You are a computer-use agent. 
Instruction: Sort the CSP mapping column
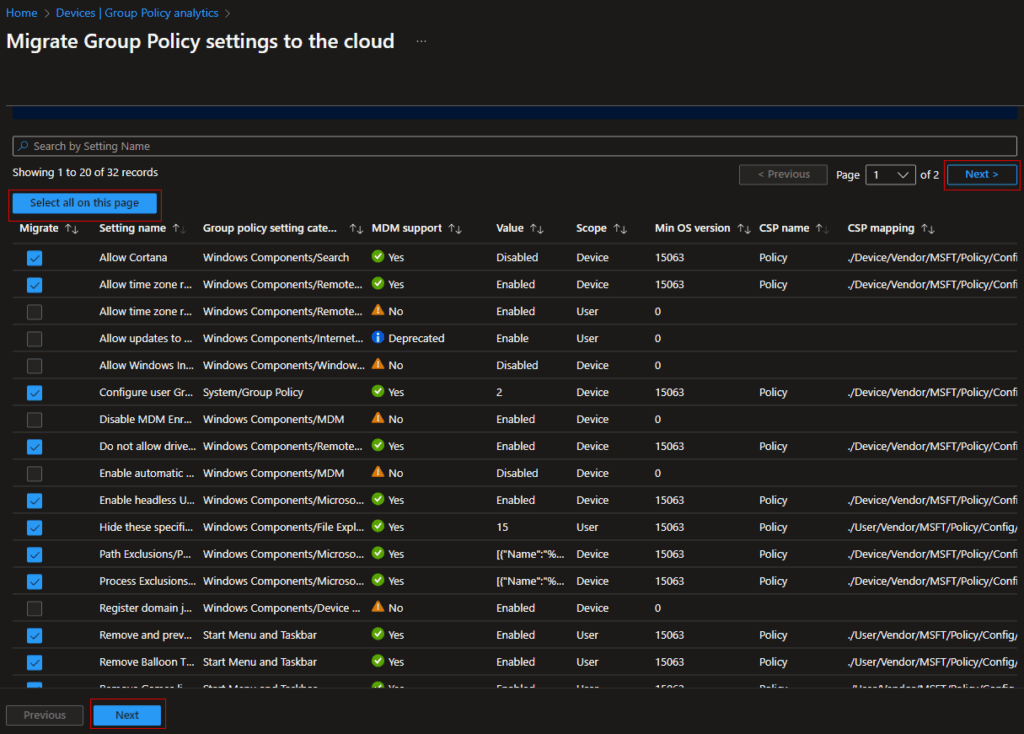pos(927,229)
